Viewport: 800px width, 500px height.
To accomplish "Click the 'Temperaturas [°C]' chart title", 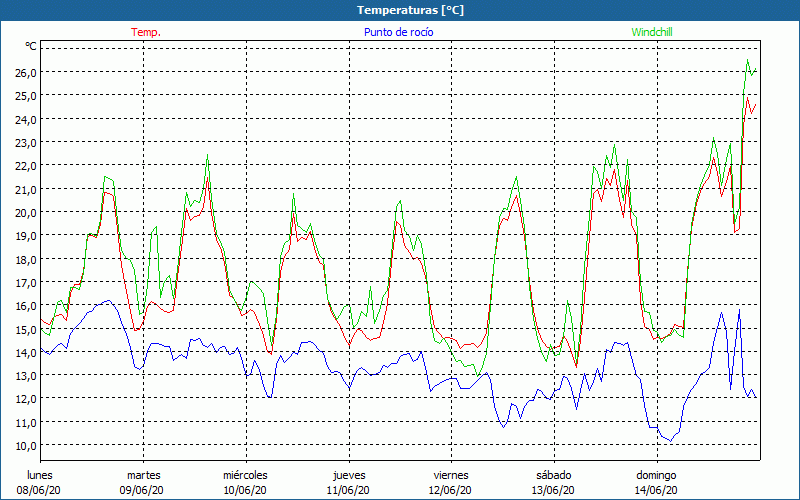I will pos(410,10).
